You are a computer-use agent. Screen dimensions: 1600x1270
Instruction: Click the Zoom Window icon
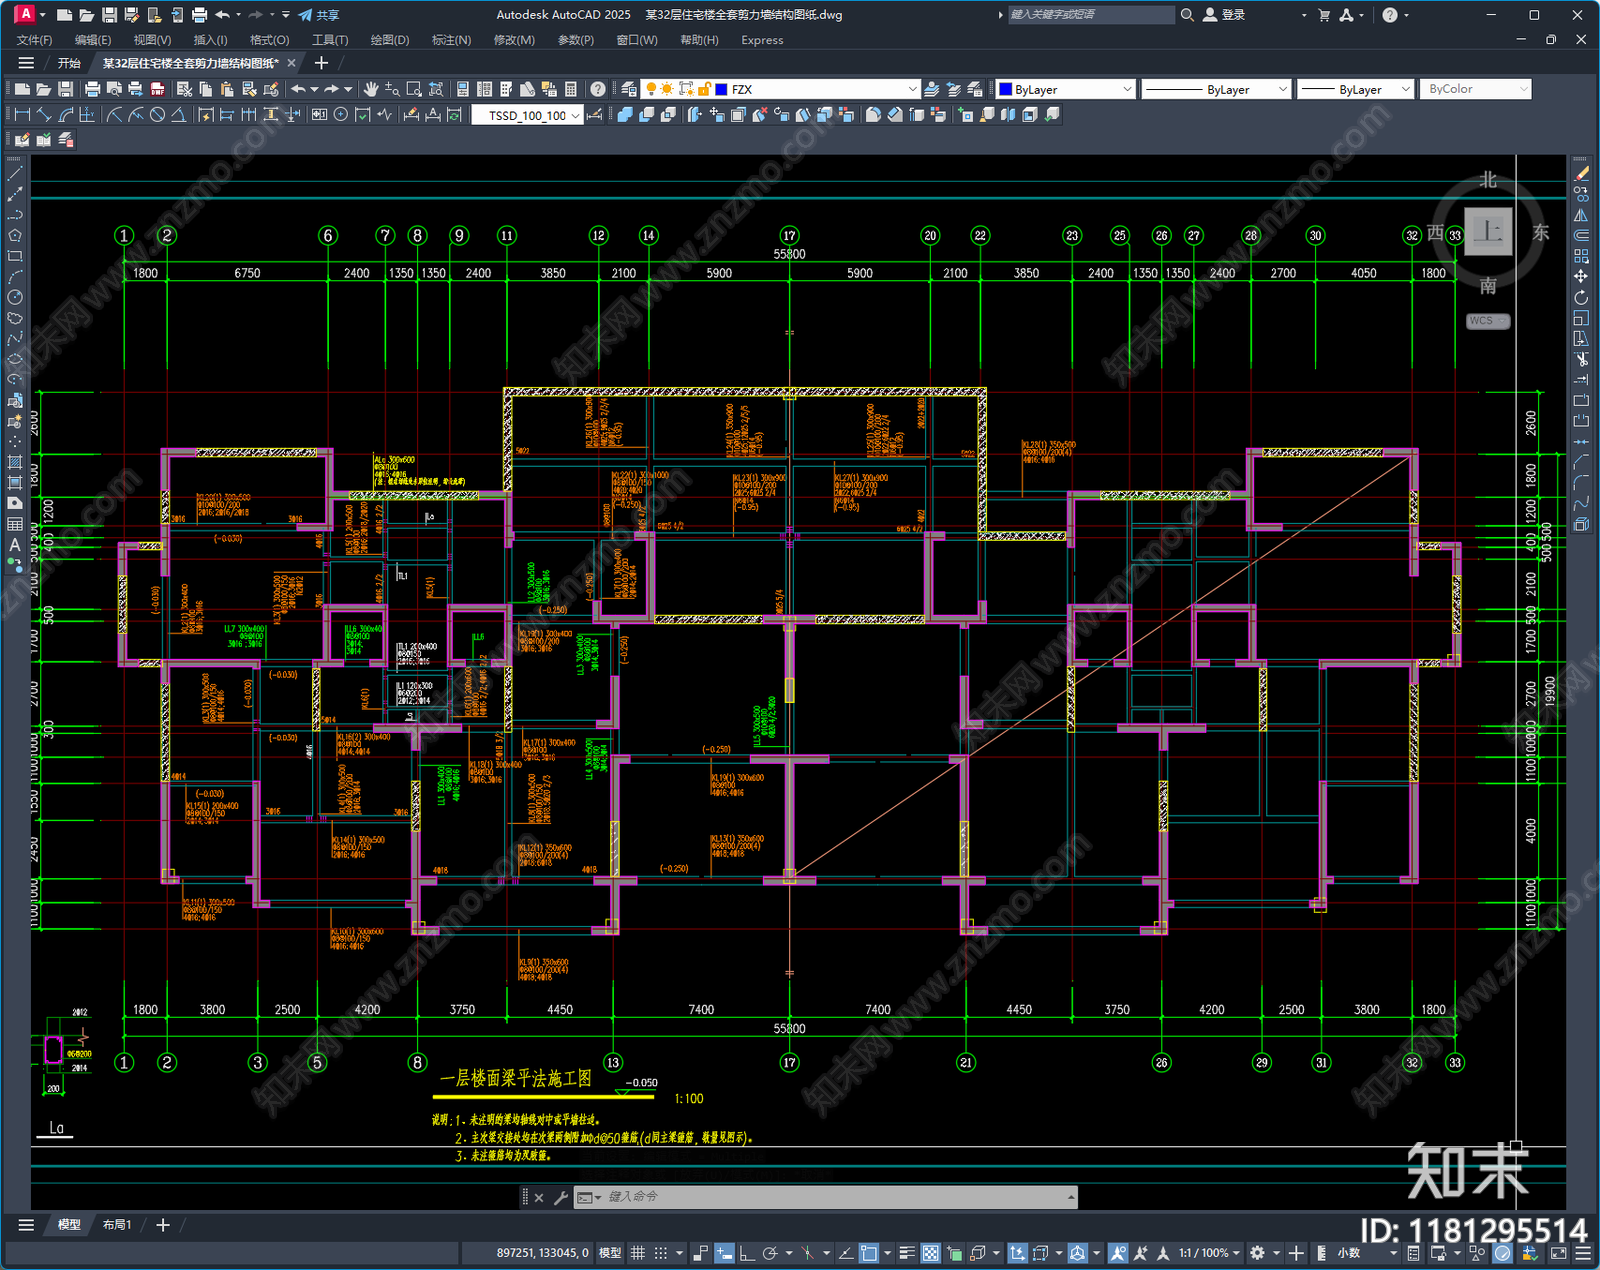click(413, 89)
